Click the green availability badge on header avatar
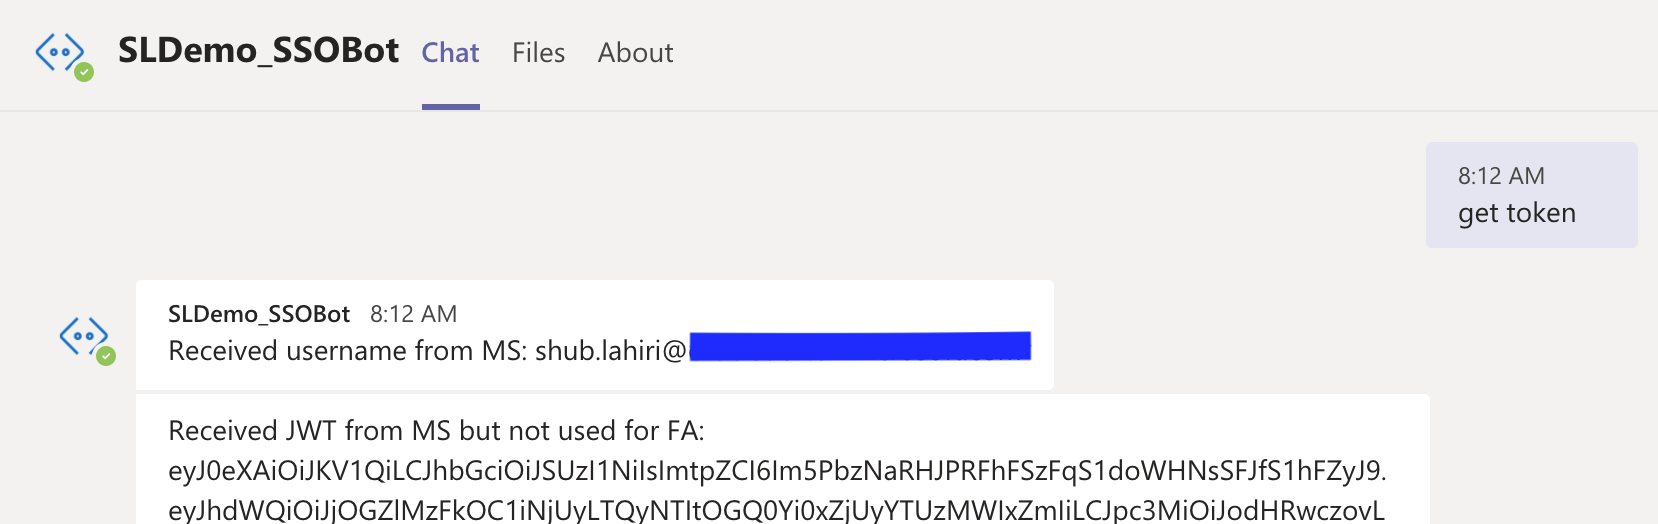Viewport: 1658px width, 524px height. coord(85,72)
